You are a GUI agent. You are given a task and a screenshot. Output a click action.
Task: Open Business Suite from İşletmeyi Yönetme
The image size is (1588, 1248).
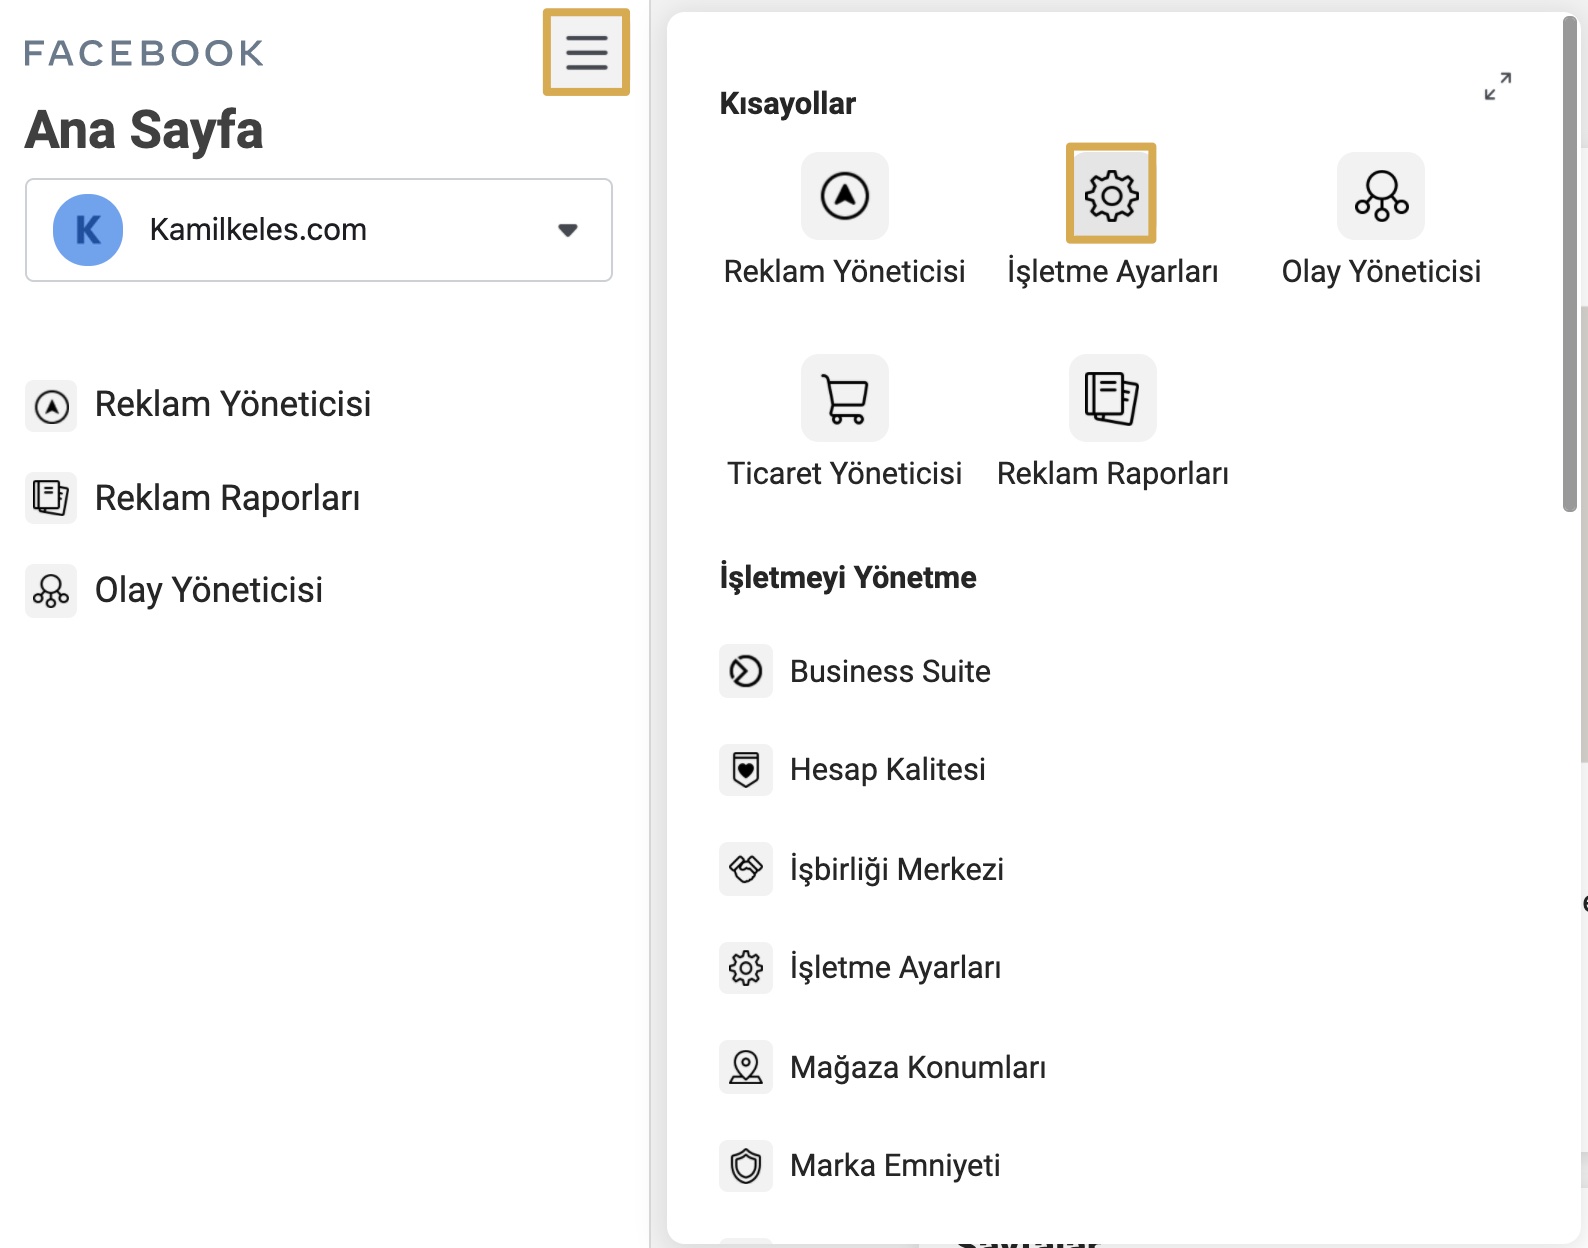(890, 671)
